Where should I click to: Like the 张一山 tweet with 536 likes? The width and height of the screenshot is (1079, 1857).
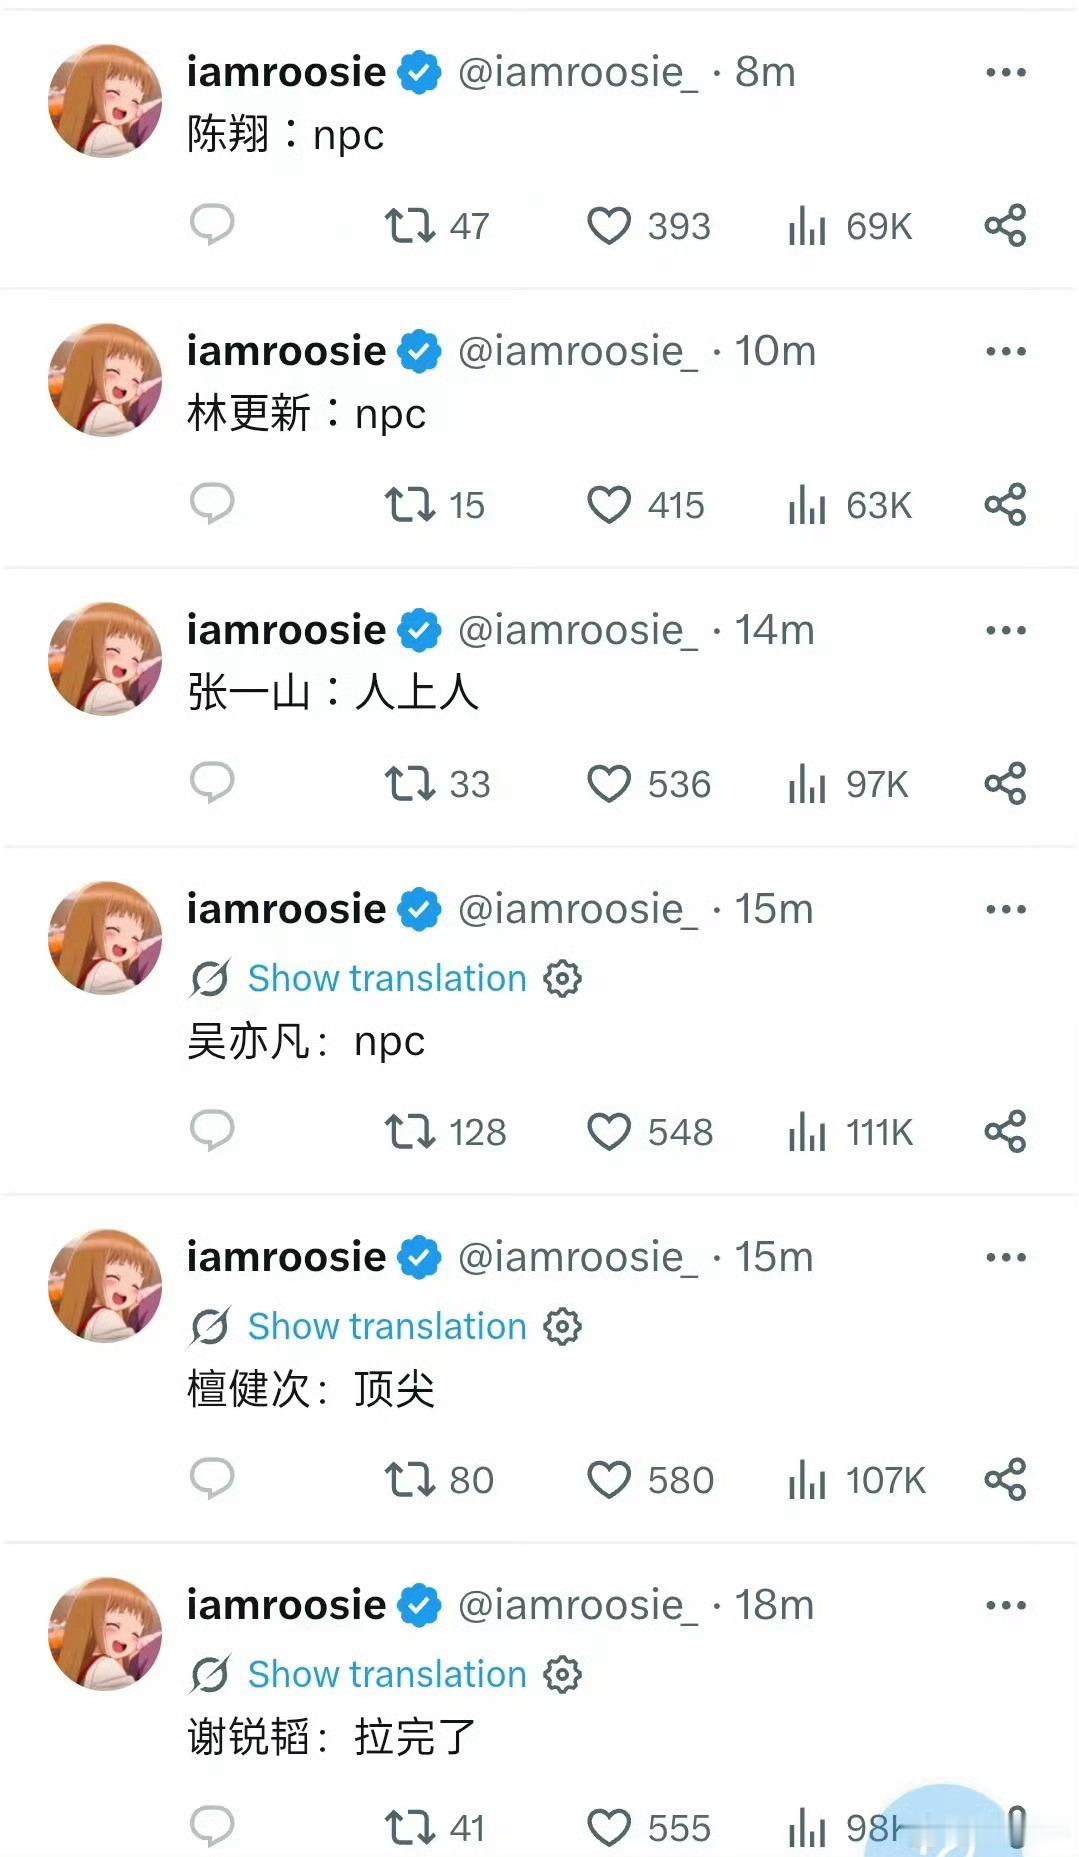pyautogui.click(x=609, y=784)
